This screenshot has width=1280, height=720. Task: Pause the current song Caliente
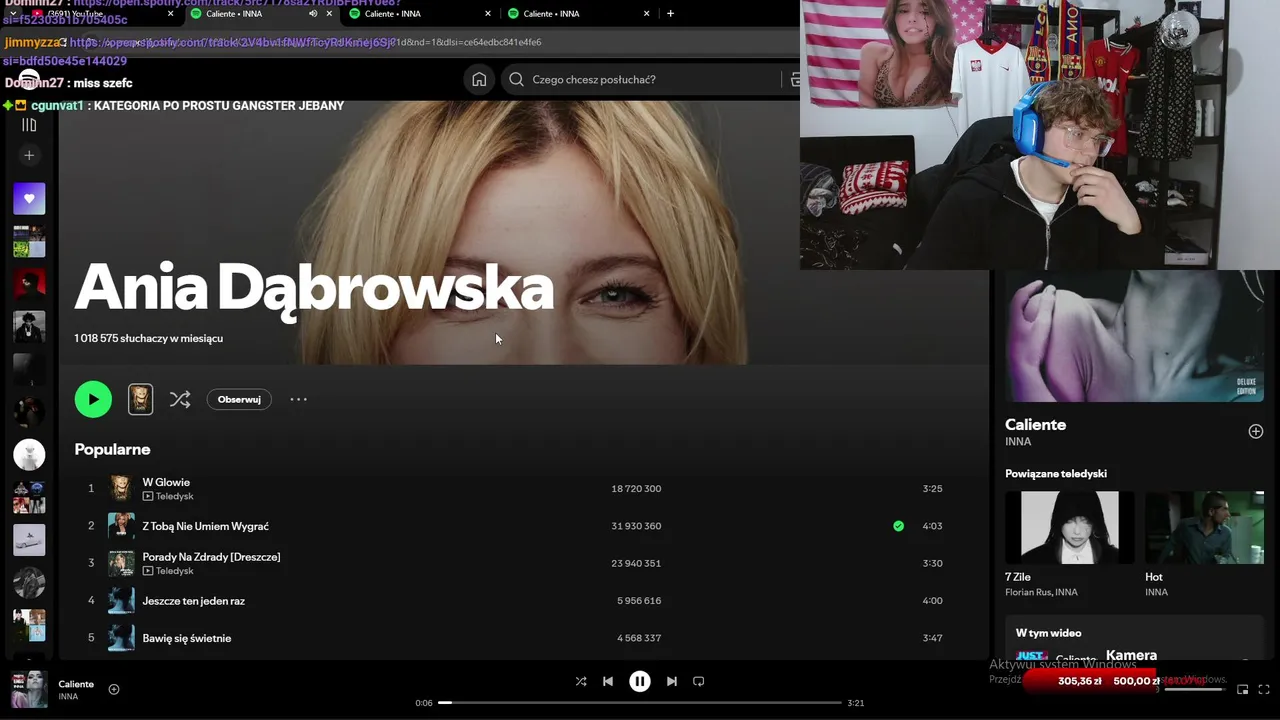(x=640, y=681)
